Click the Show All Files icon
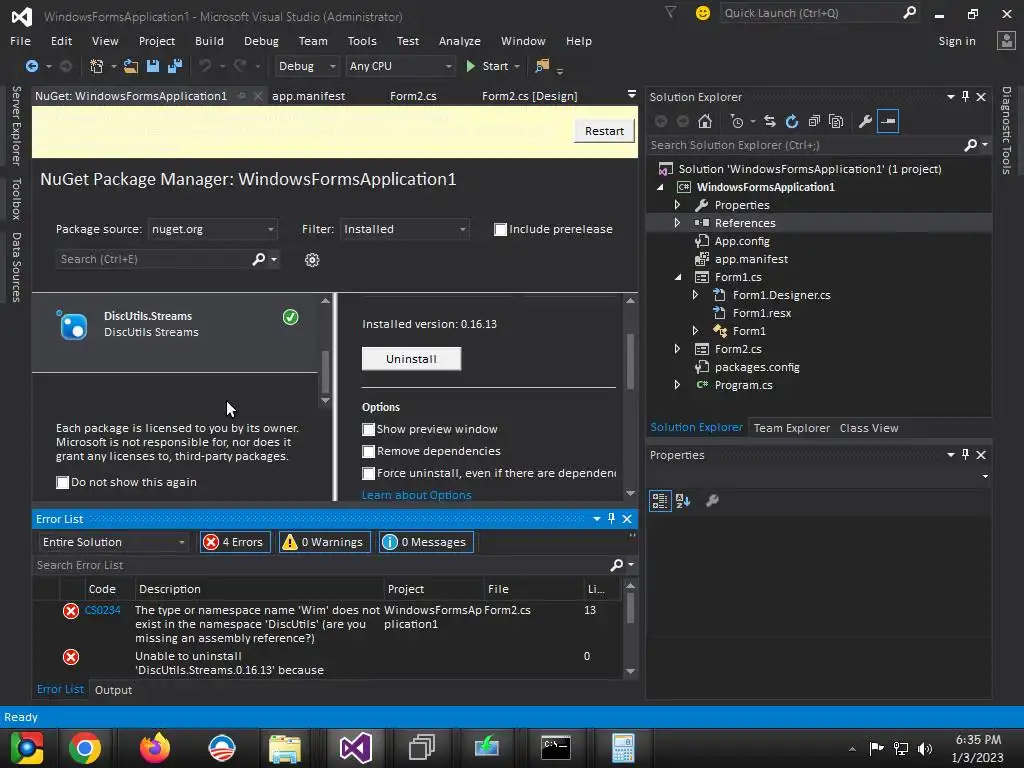Viewport: 1024px width, 768px height. click(x=836, y=121)
